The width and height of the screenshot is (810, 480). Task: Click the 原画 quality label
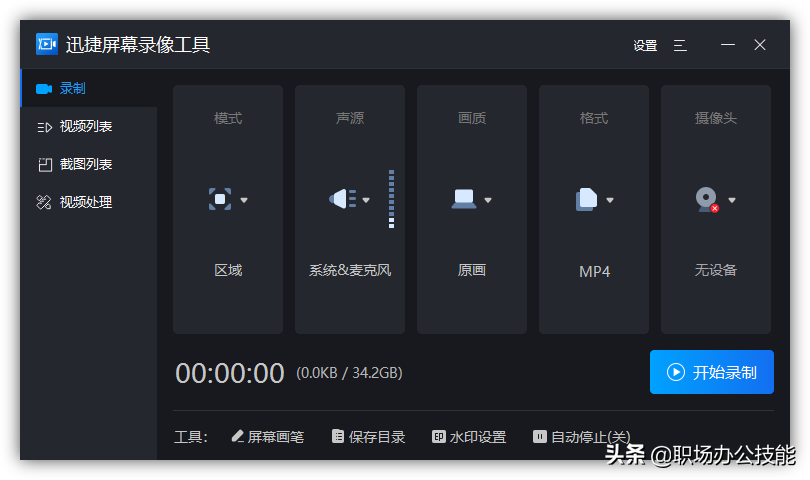pos(472,270)
